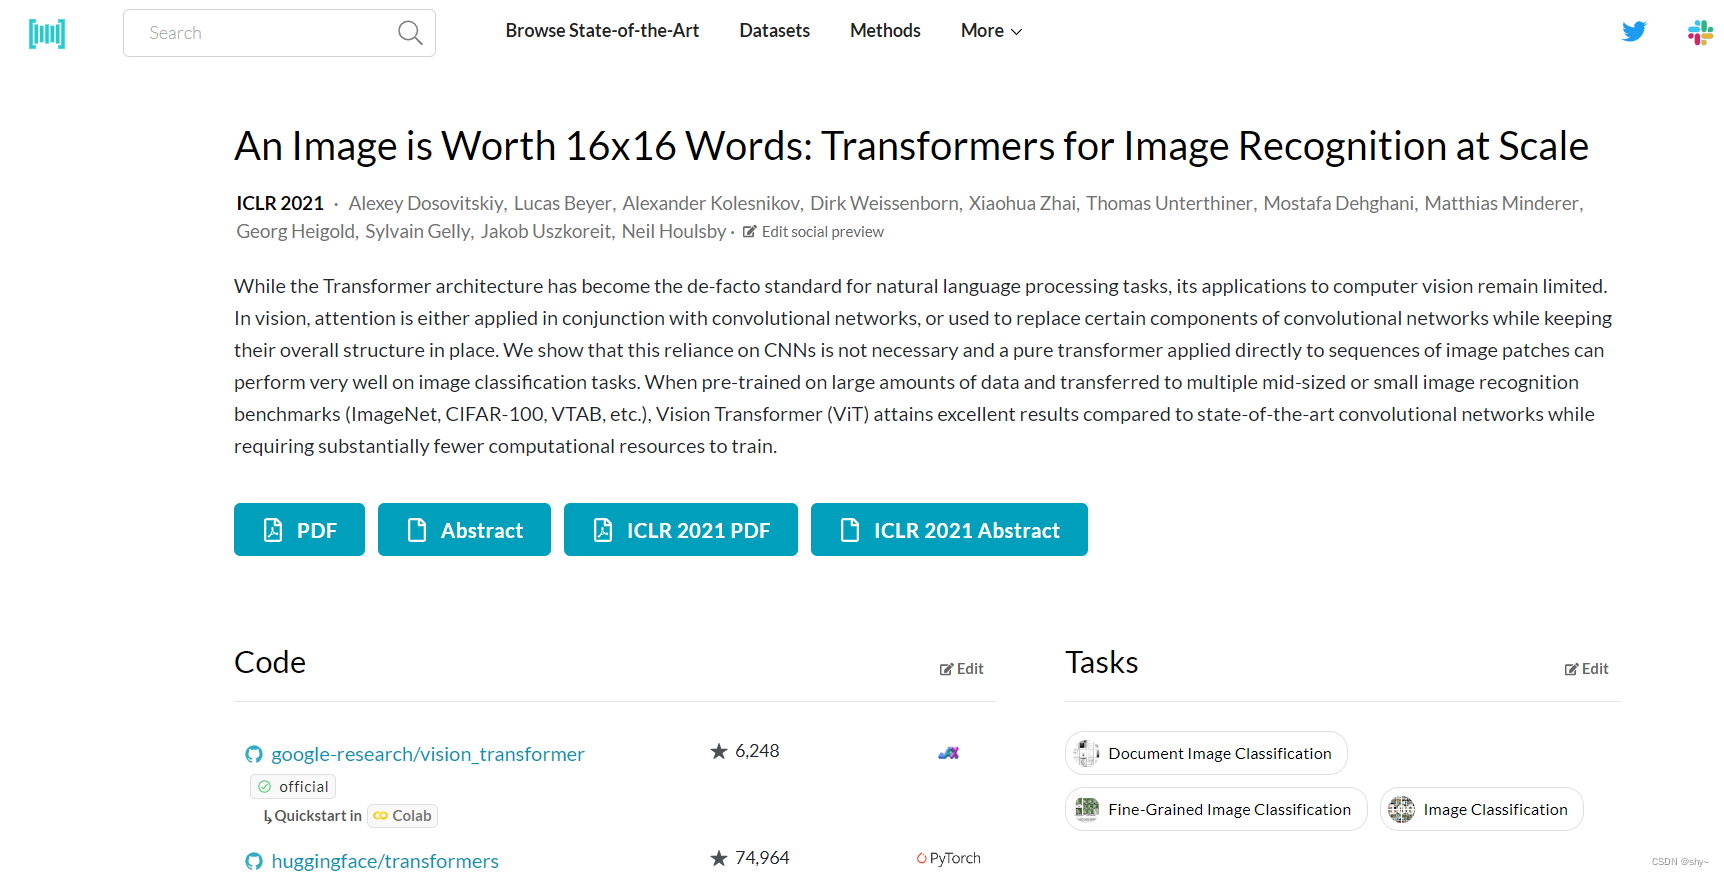
Task: Open google-research/vision_transformer repository link
Action: (428, 754)
